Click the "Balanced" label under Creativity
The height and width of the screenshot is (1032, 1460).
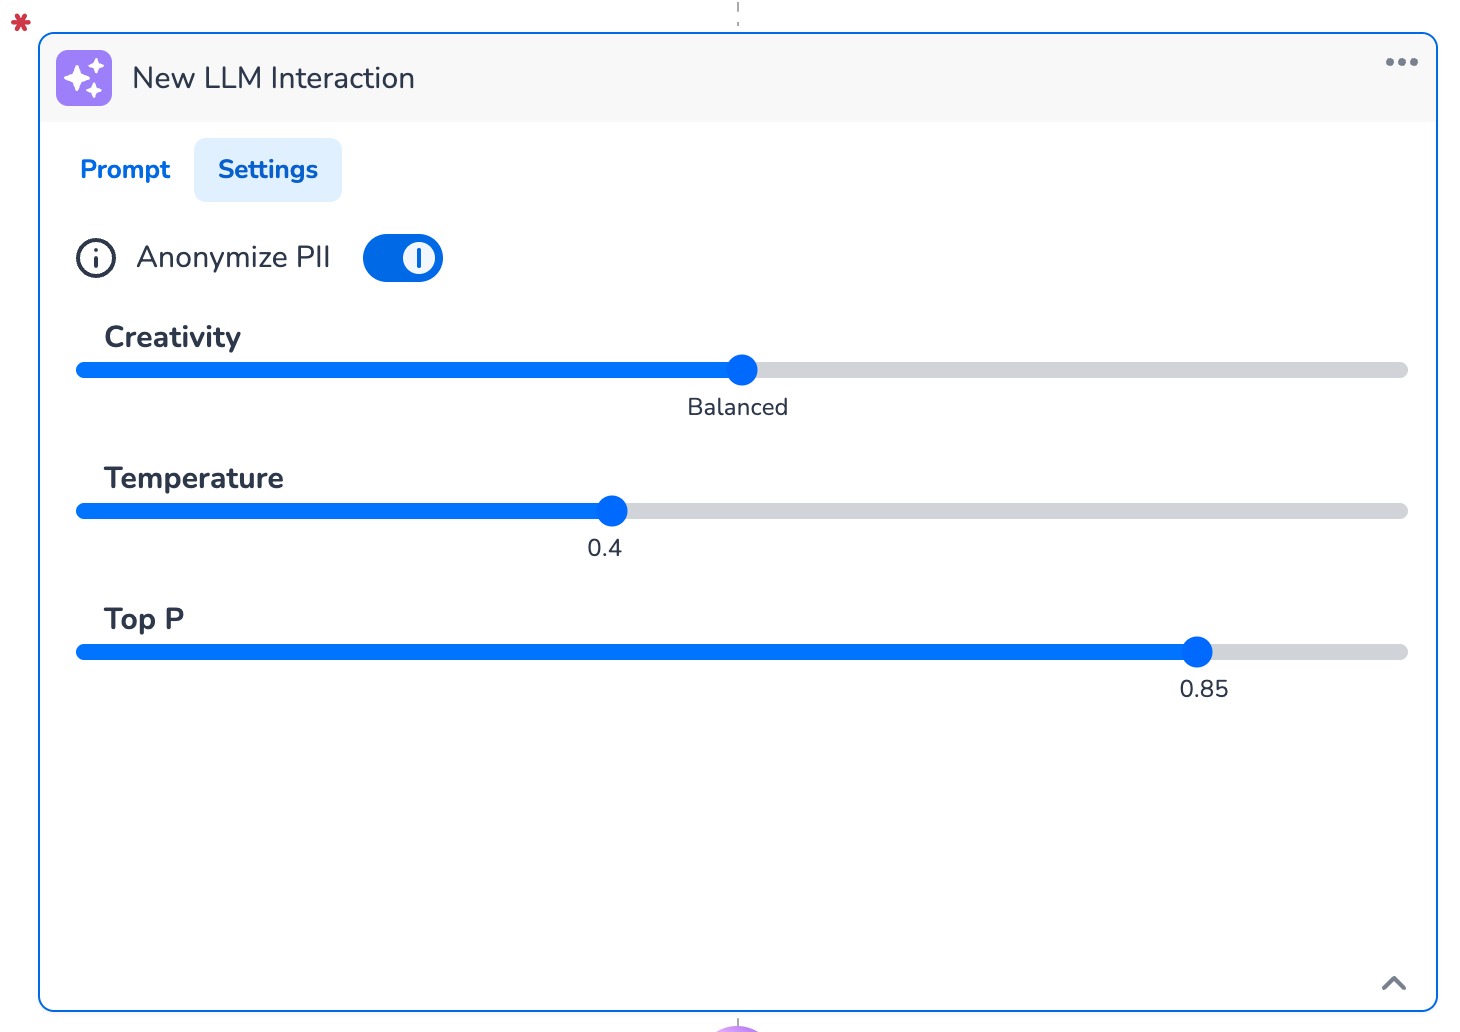point(738,407)
